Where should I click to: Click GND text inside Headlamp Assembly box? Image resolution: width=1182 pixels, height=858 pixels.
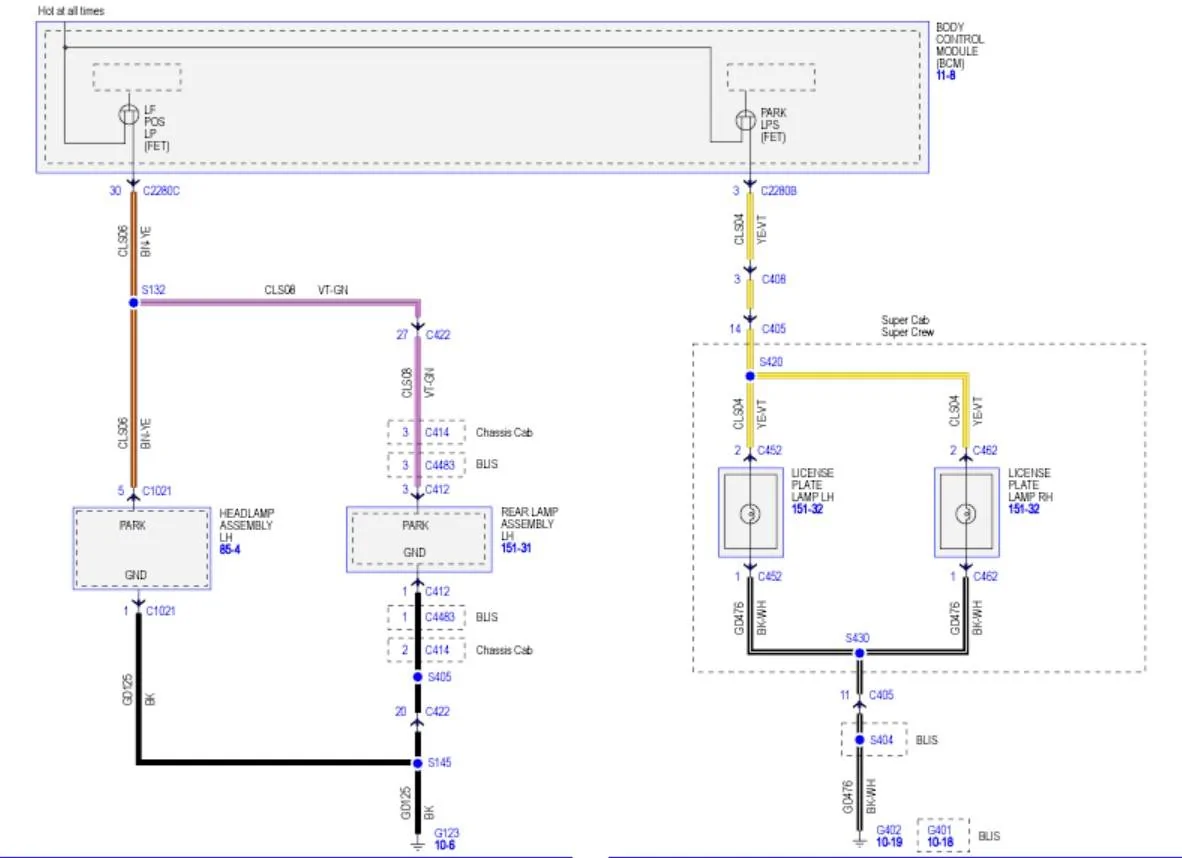click(136, 575)
